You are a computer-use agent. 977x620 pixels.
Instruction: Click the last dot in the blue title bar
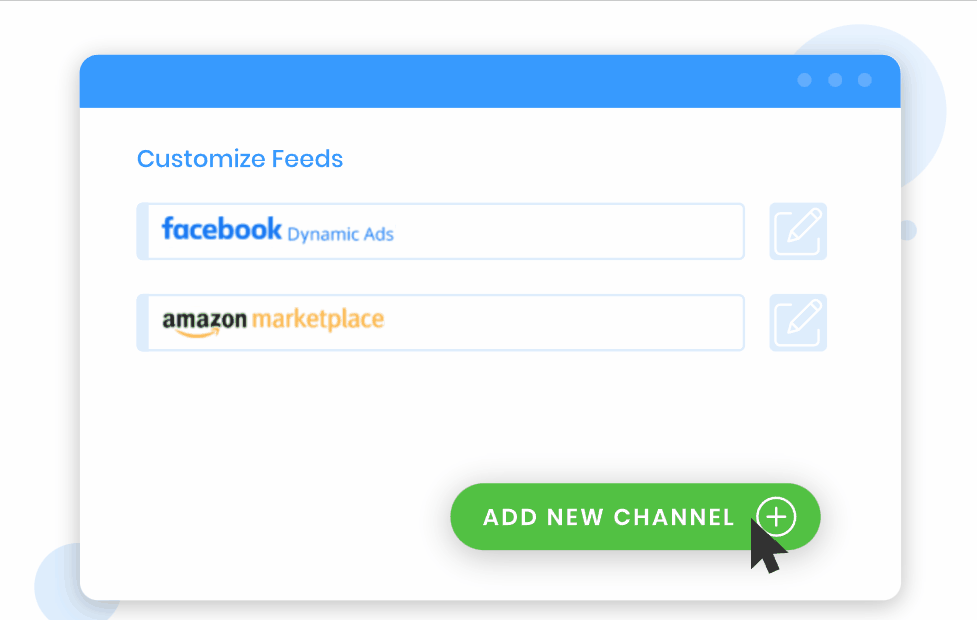pyautogui.click(x=865, y=80)
